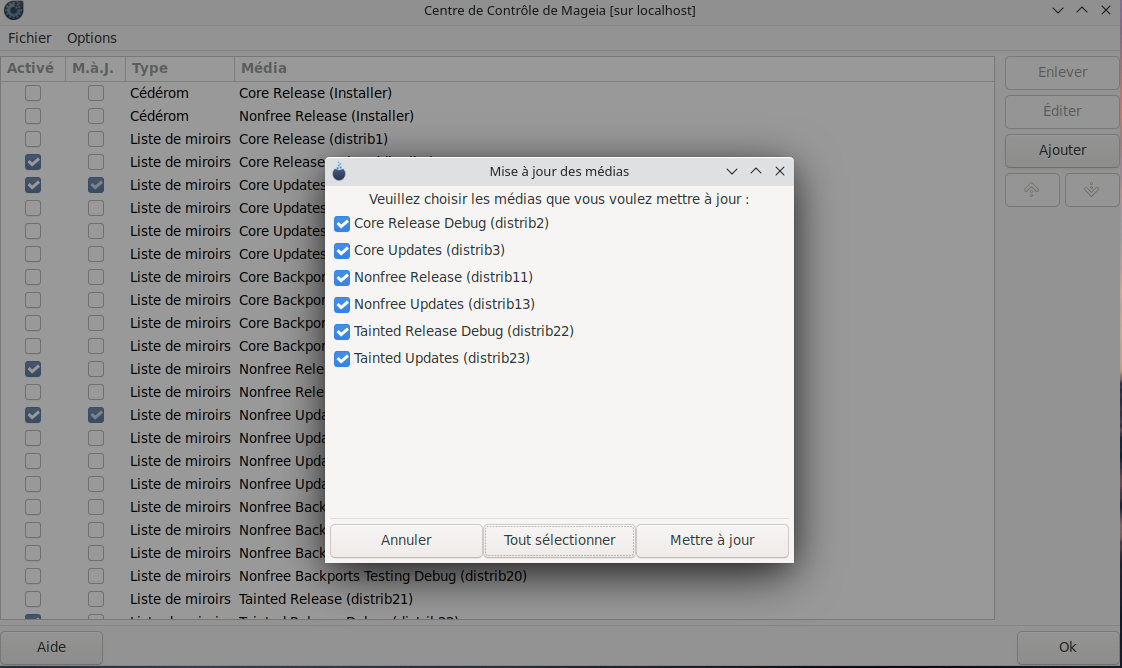
Task: Toggle Activé for Nonfree Backports Testing Debug (distrib20)
Action: click(x=33, y=576)
